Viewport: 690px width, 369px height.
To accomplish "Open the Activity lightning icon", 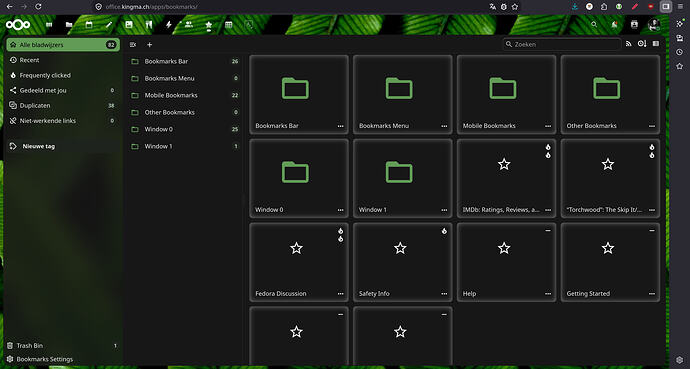I will pyautogui.click(x=169, y=25).
